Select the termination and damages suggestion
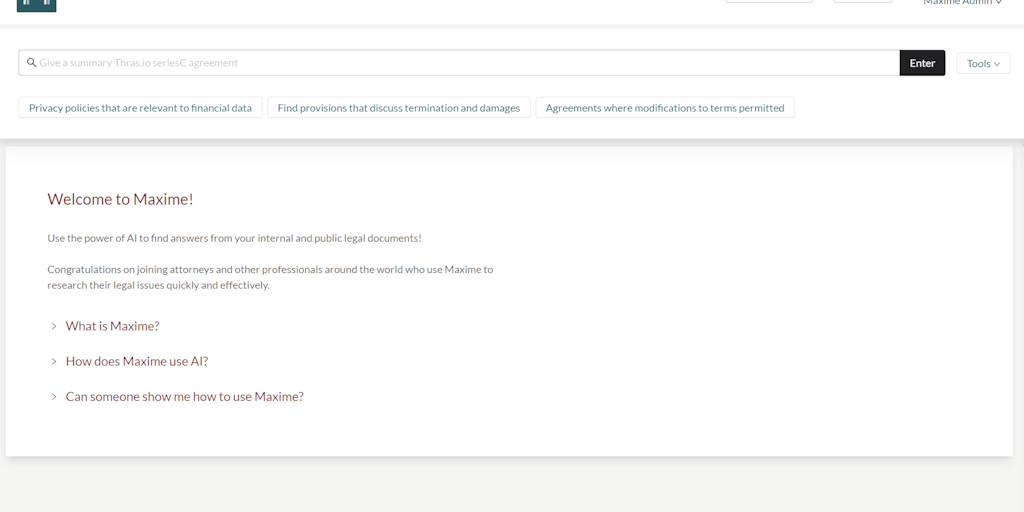Image resolution: width=1024 pixels, height=512 pixels. [x=398, y=108]
